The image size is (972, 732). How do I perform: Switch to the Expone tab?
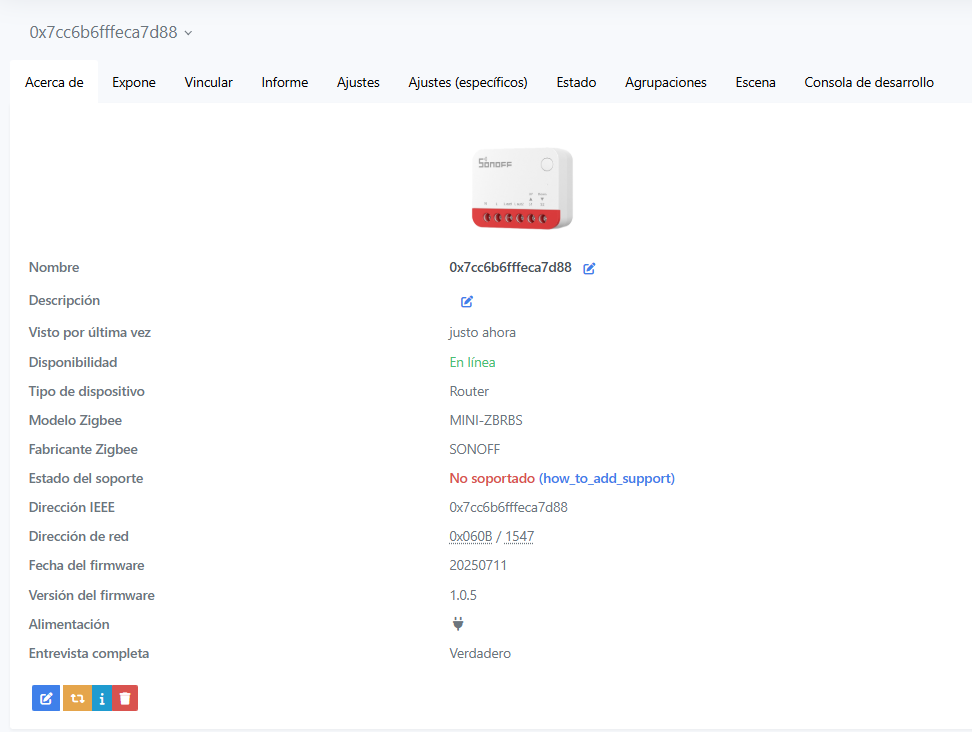coord(134,82)
